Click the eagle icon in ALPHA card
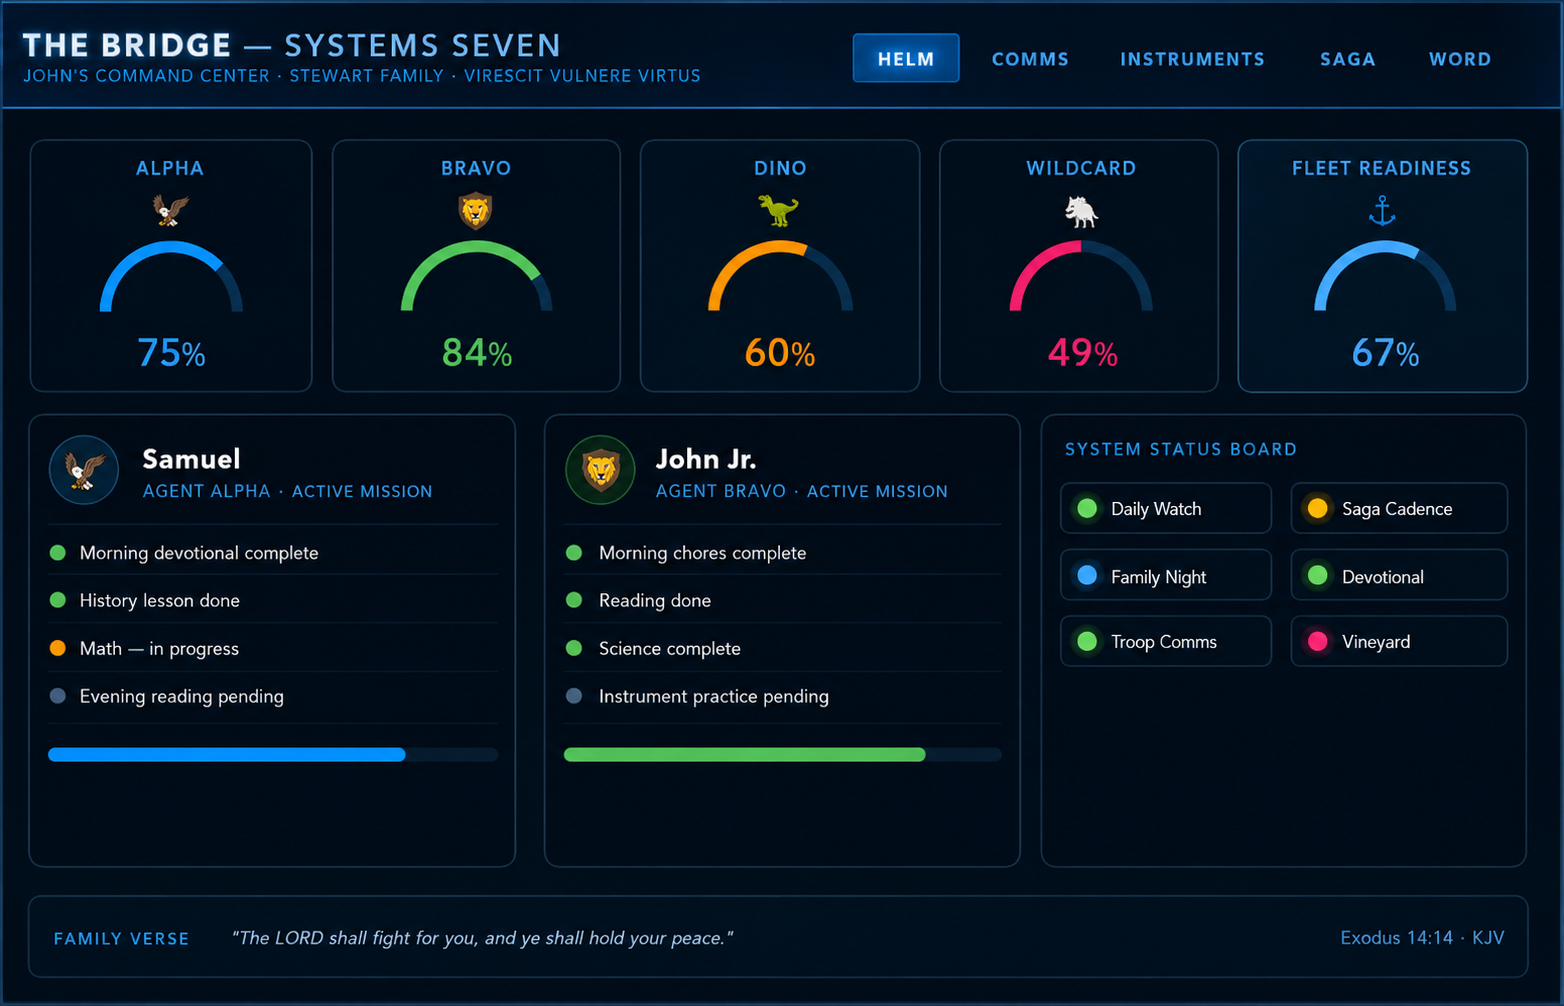The width and height of the screenshot is (1564, 1006). [171, 210]
